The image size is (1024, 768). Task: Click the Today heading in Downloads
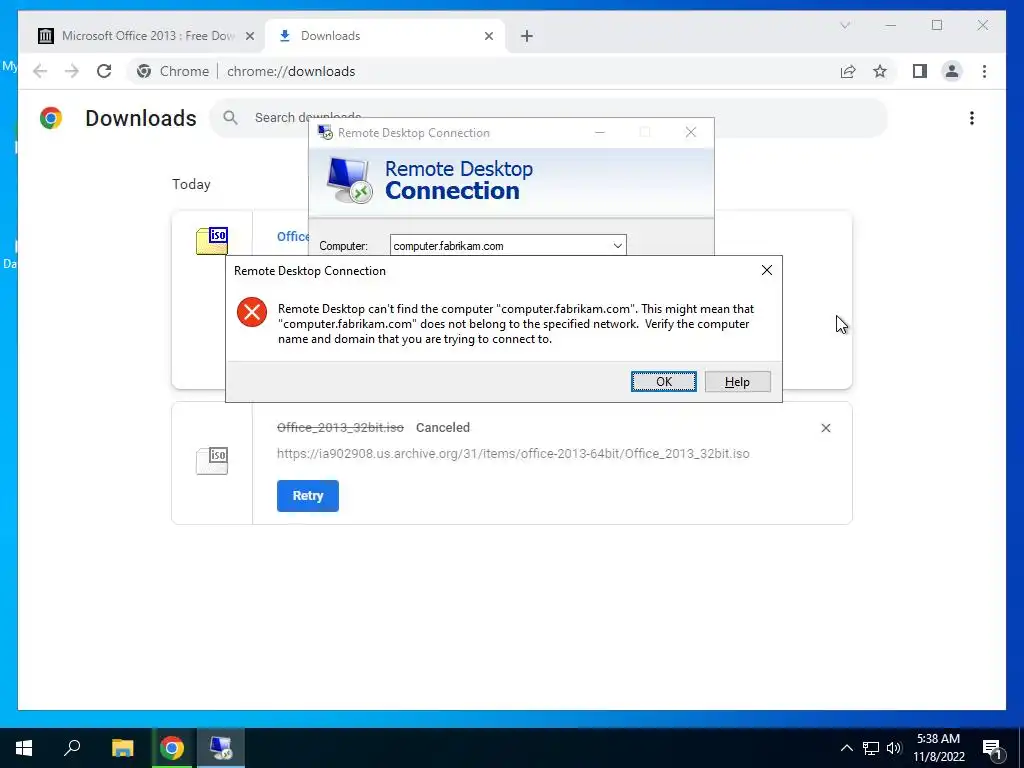point(191,184)
